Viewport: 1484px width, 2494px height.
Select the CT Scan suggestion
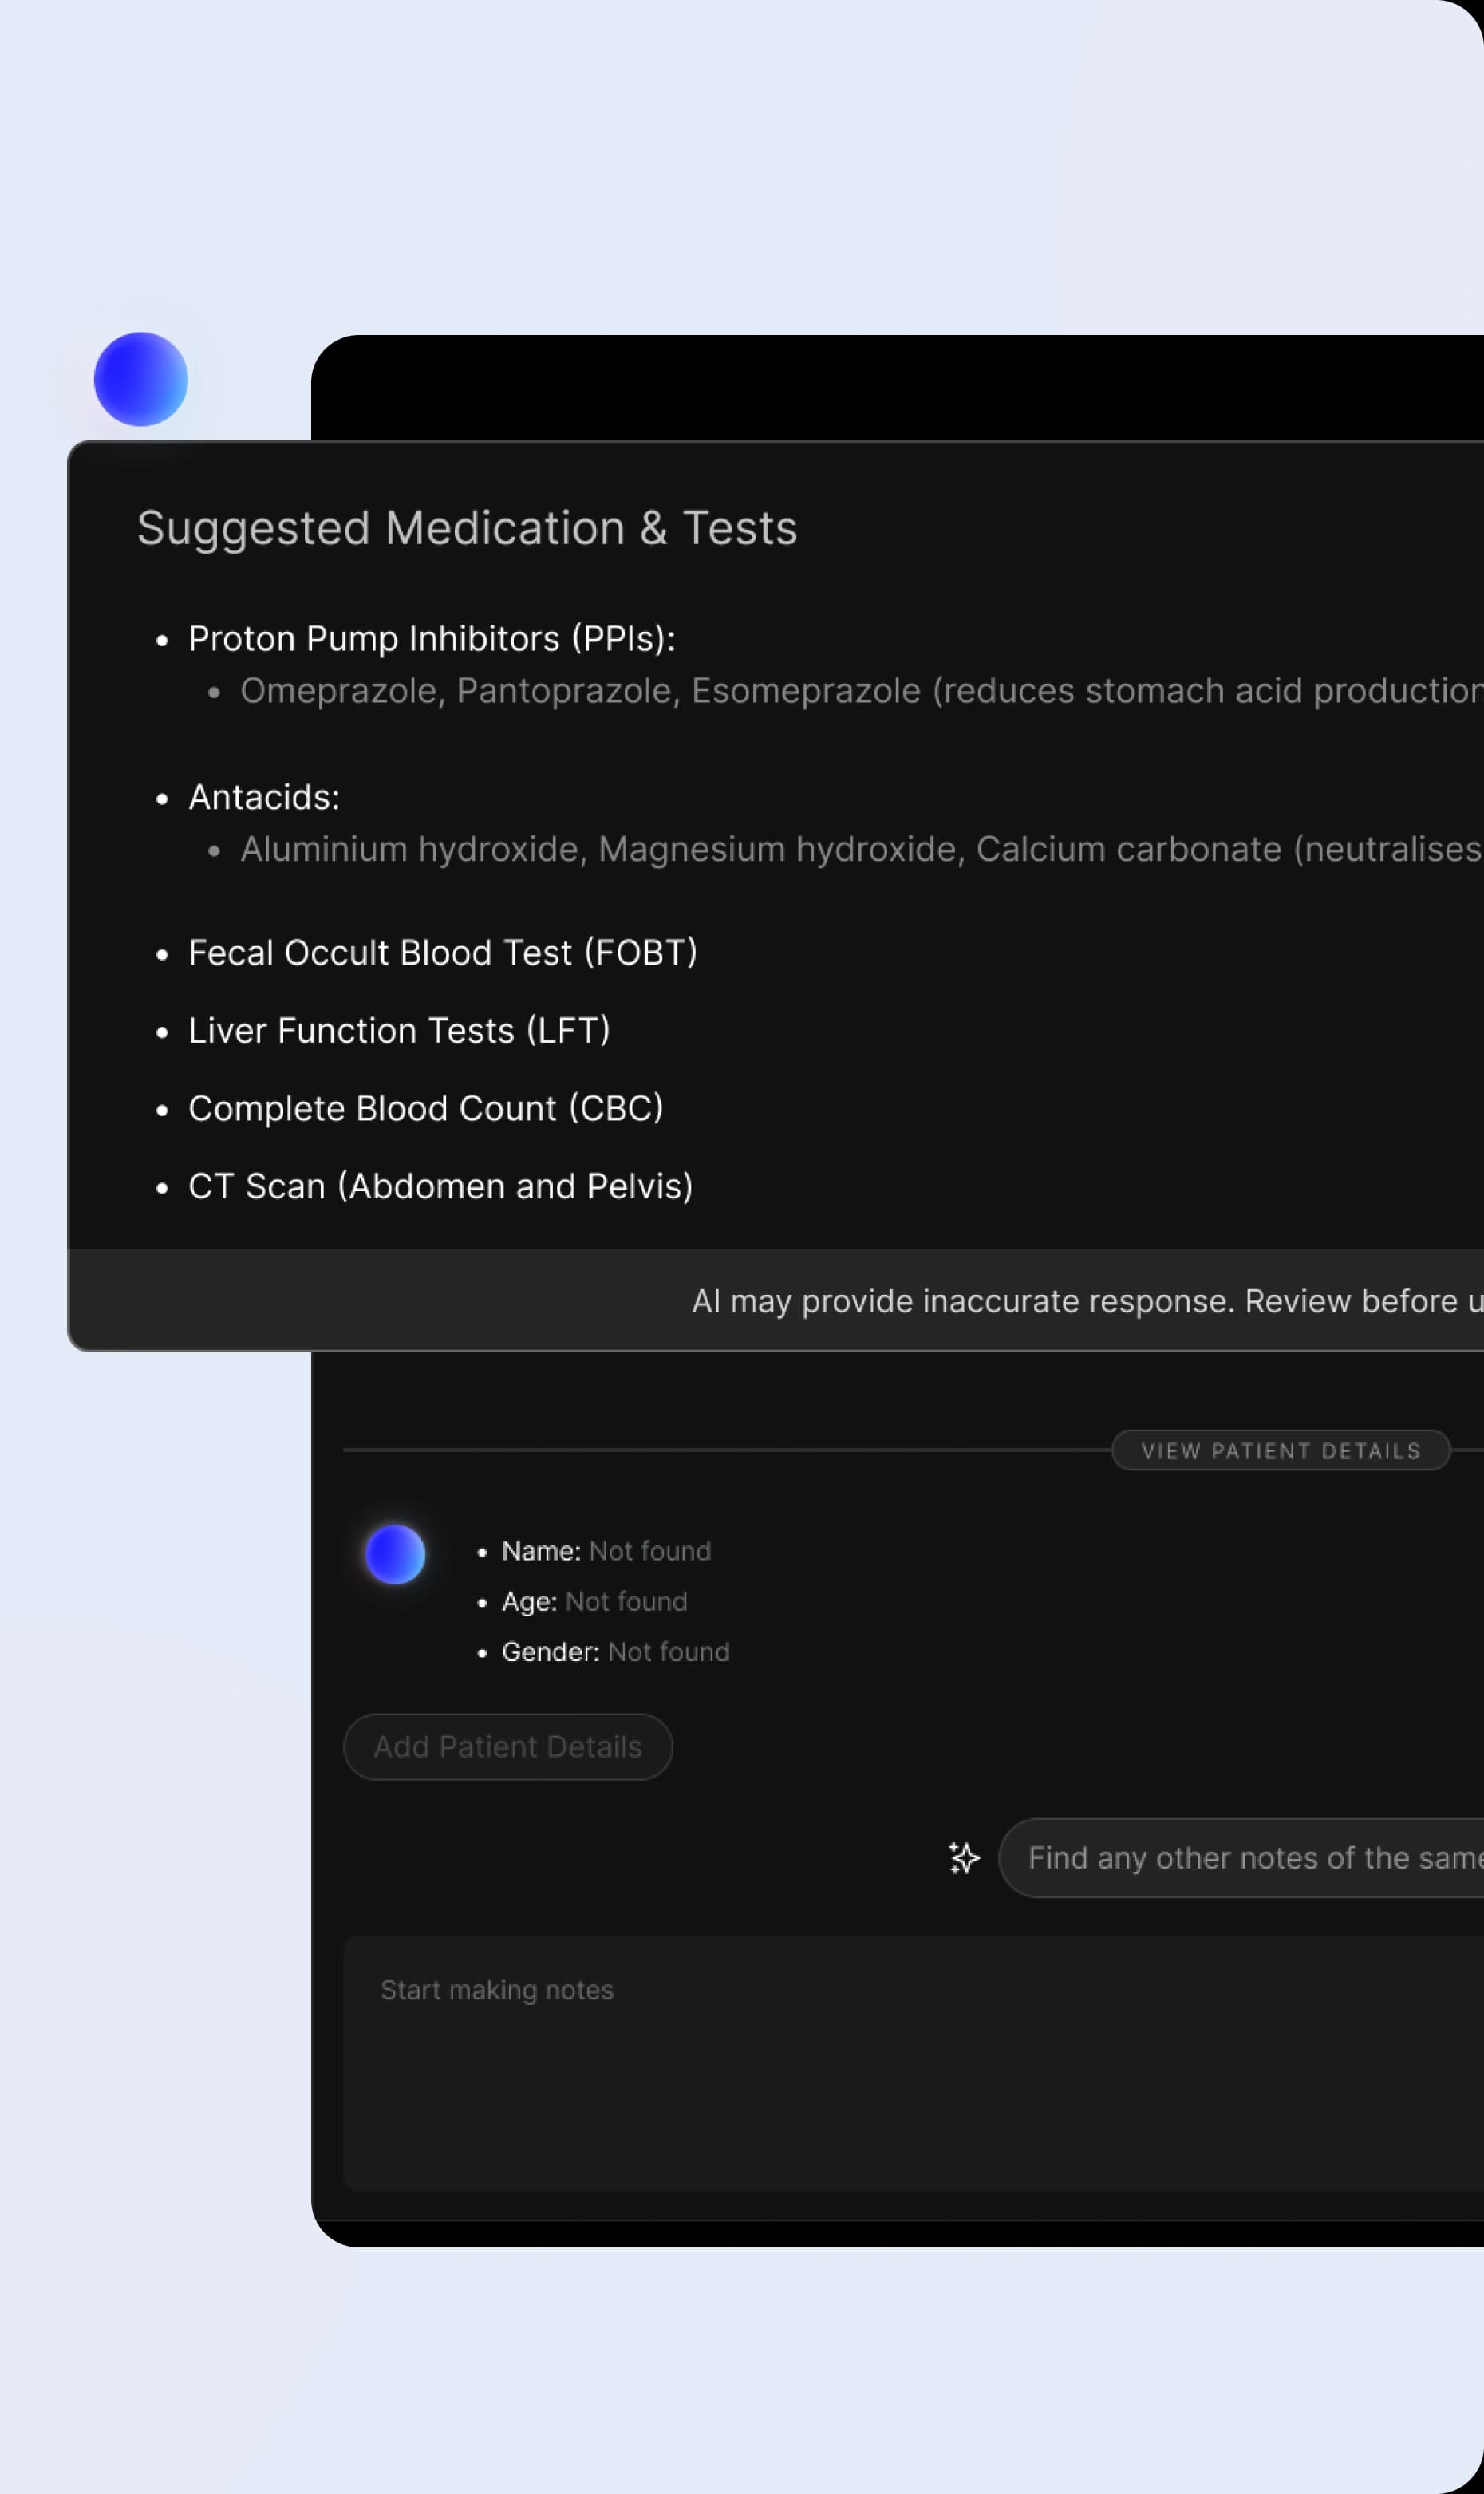click(x=441, y=1185)
